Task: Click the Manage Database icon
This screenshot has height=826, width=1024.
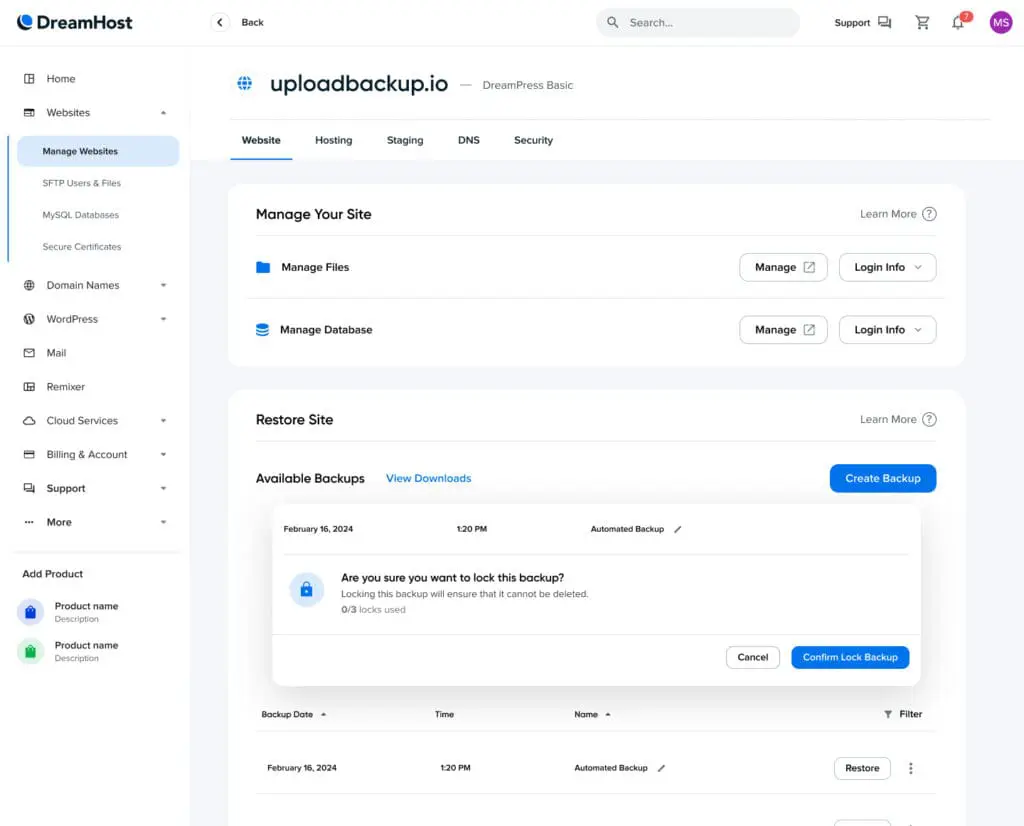Action: pyautogui.click(x=263, y=330)
